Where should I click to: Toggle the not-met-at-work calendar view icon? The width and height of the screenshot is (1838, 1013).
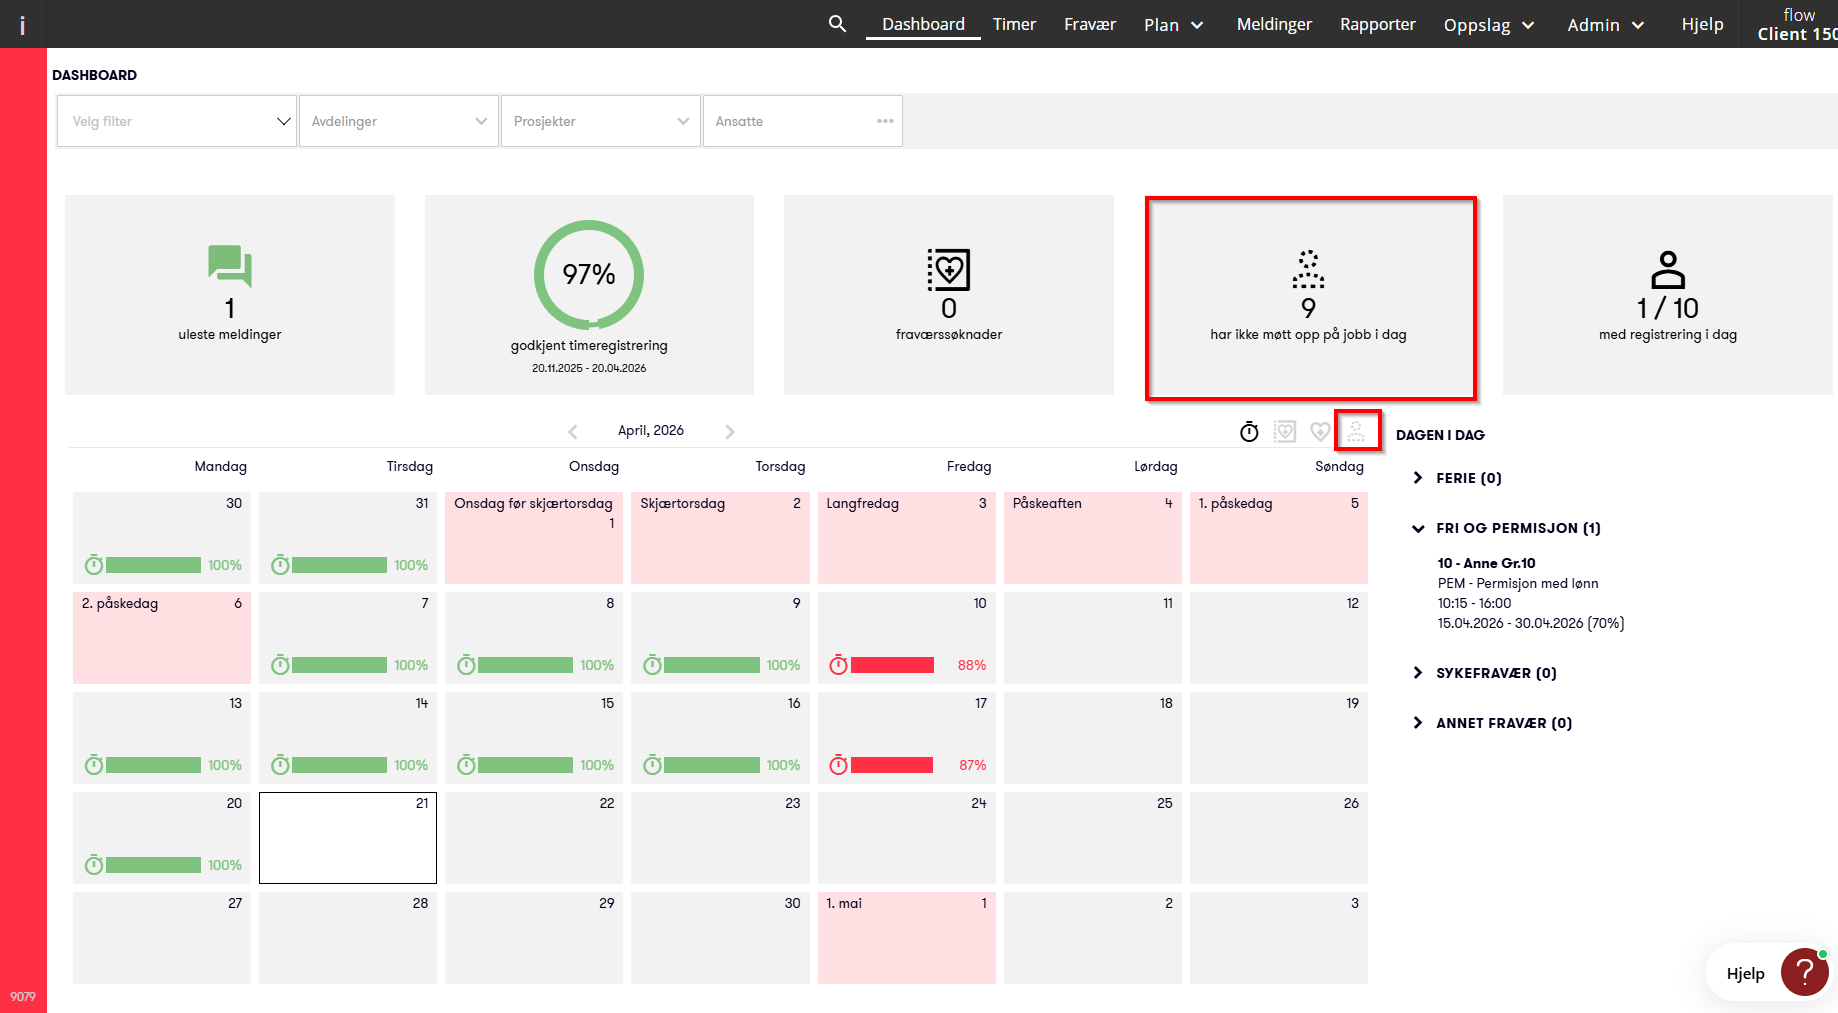point(1357,432)
